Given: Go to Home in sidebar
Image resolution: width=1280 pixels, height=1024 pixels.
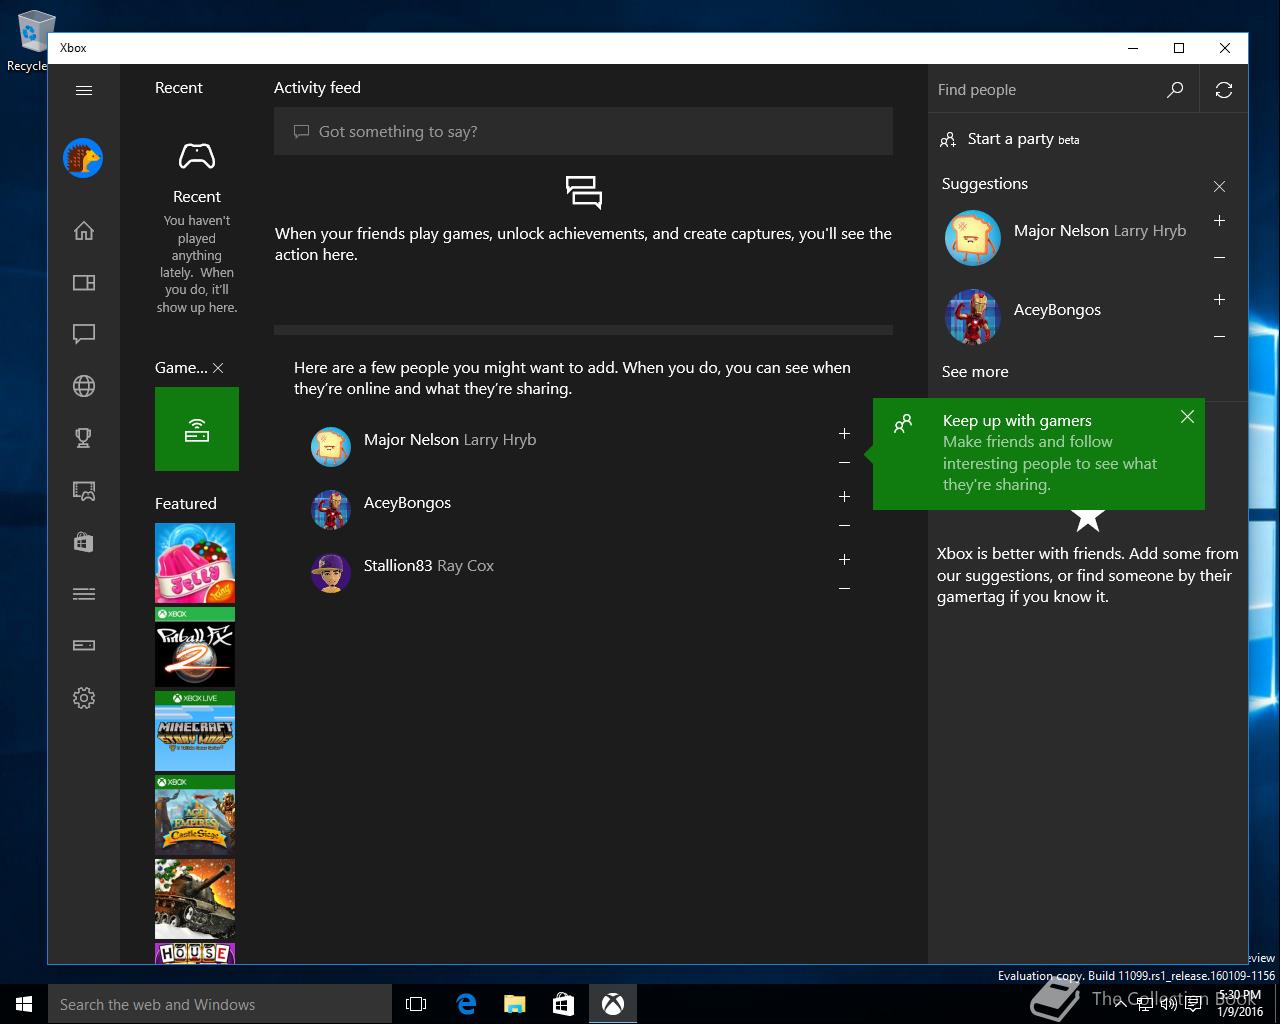Looking at the screenshot, I should 84,231.
